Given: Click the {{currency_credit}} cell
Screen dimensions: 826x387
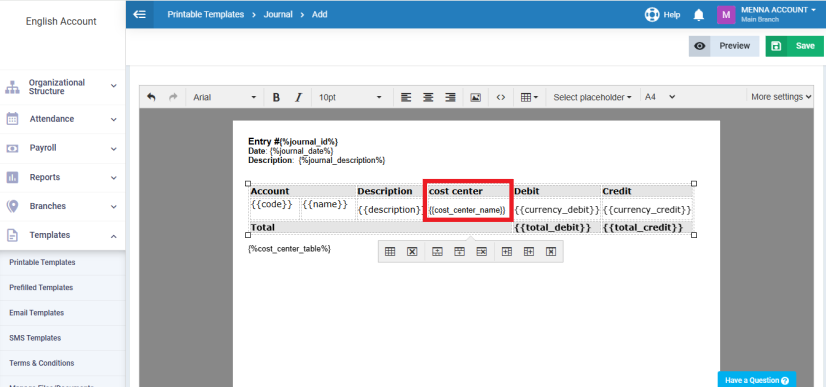Looking at the screenshot, I should (647, 210).
